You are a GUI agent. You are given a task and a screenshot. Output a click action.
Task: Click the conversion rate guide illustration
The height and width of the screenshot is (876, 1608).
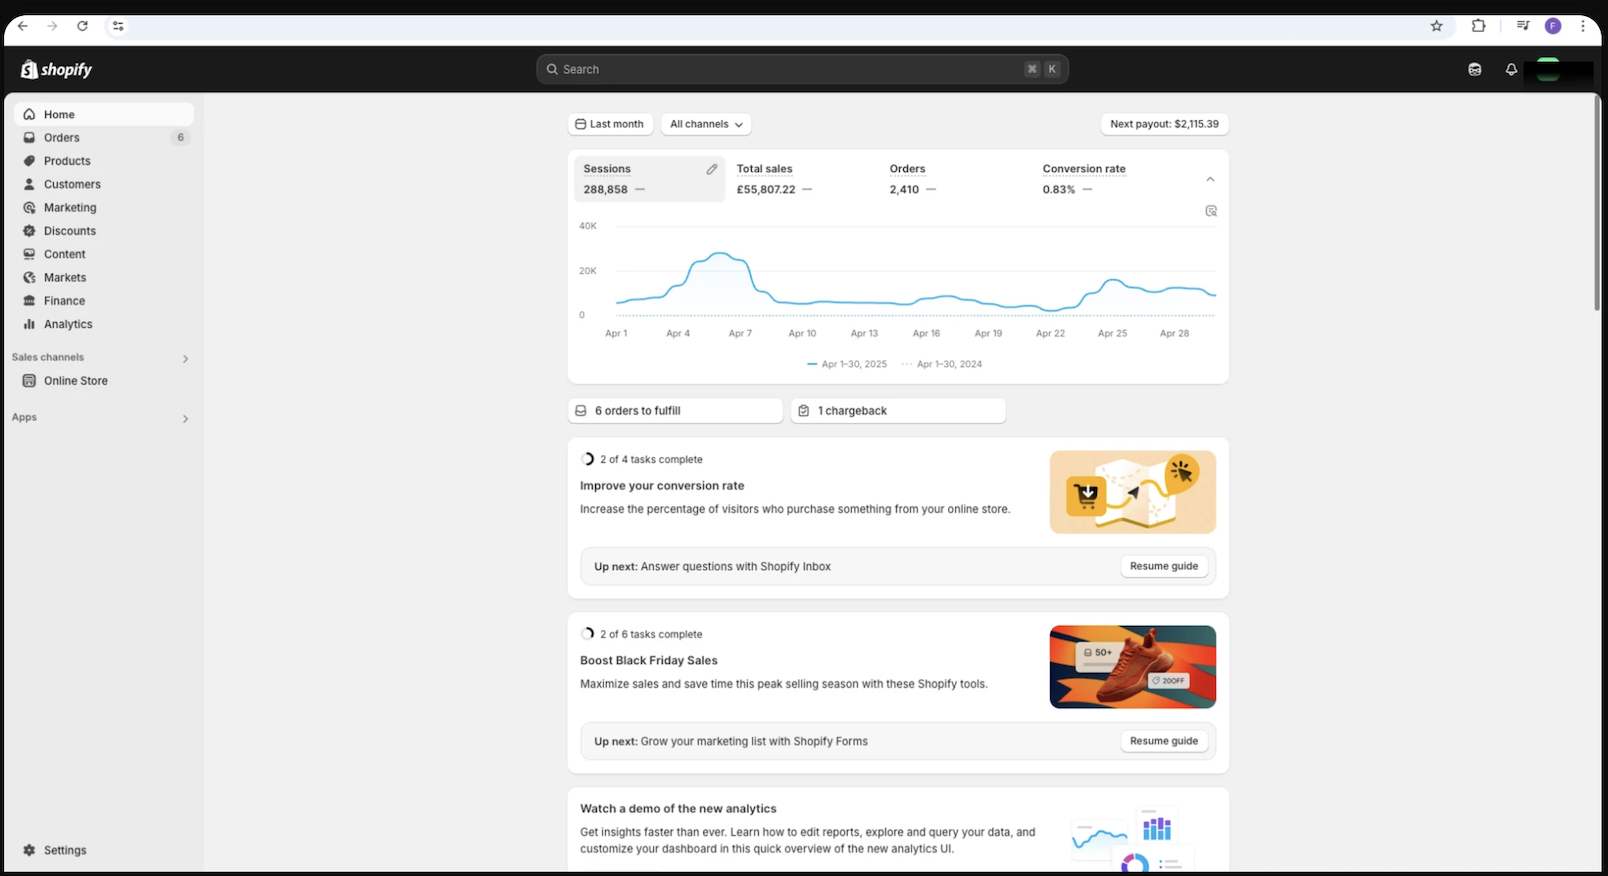click(1133, 492)
